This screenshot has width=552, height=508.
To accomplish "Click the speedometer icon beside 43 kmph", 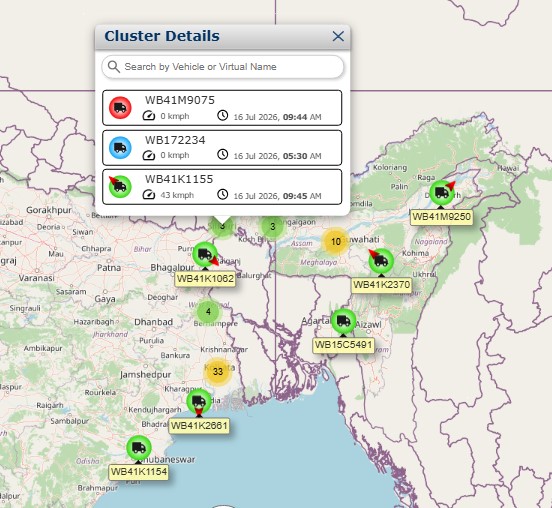I will click(149, 195).
